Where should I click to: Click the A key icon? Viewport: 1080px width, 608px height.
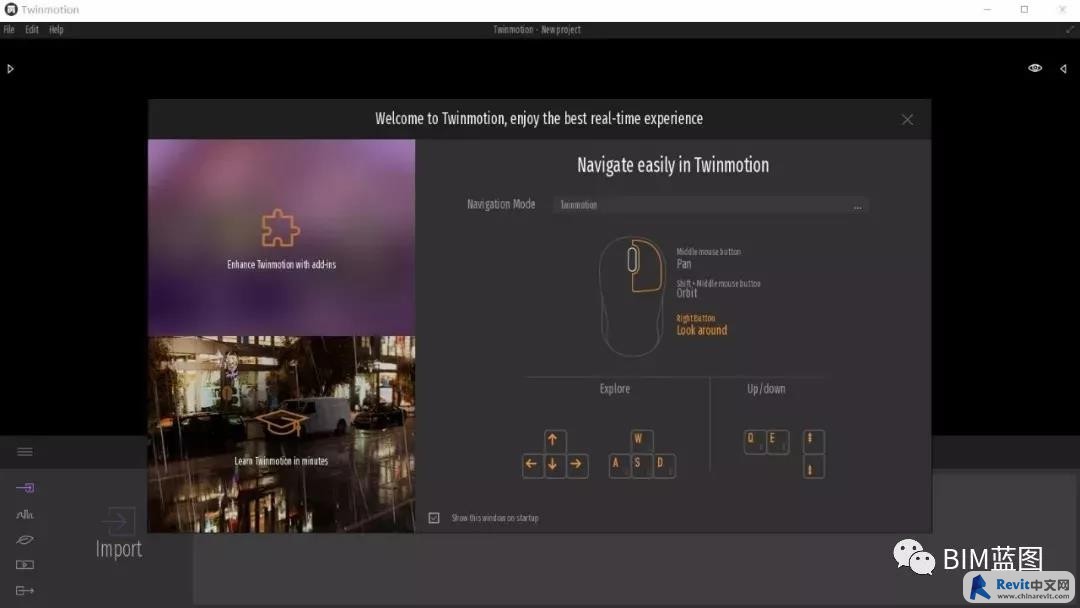[x=619, y=465]
